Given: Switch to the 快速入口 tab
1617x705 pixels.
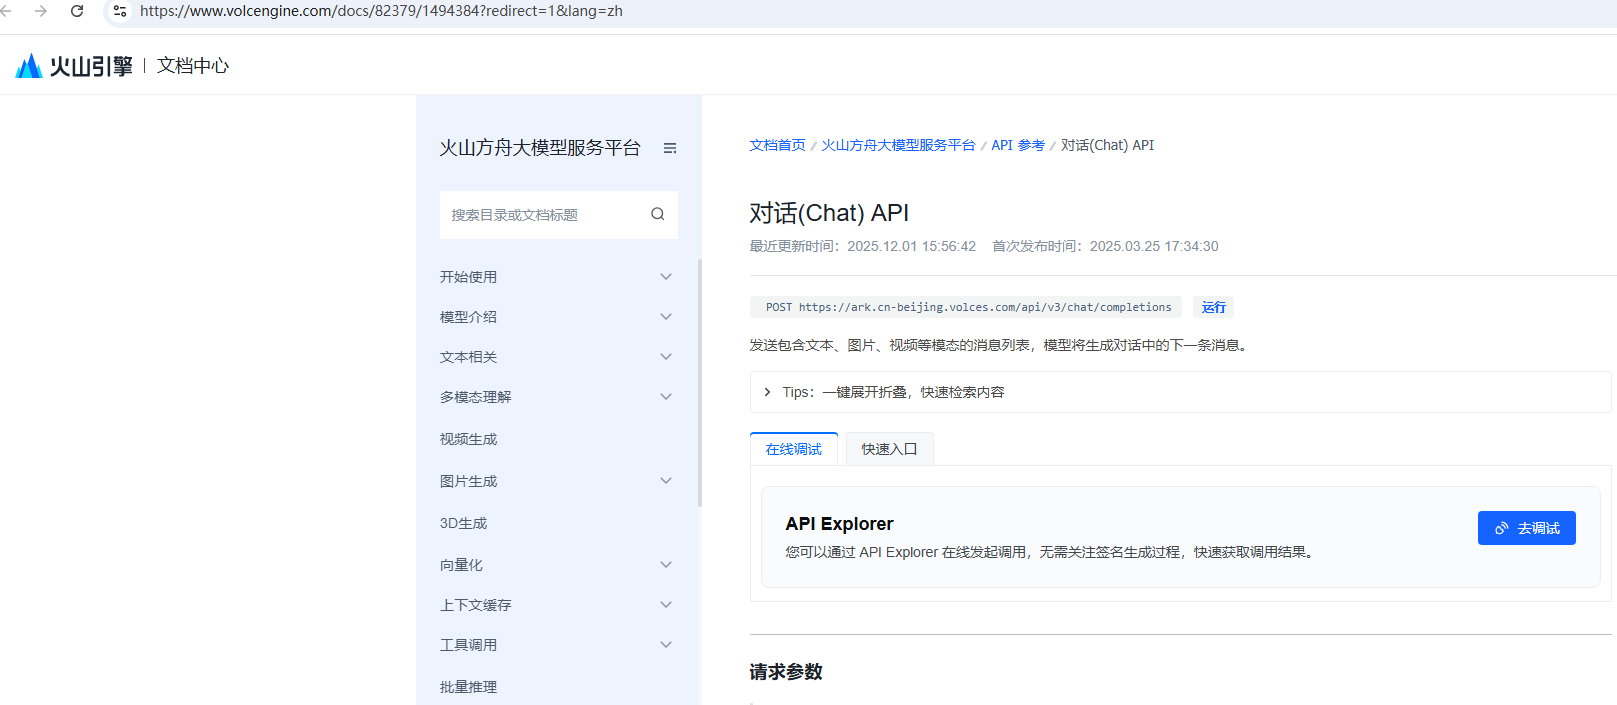Looking at the screenshot, I should point(890,449).
